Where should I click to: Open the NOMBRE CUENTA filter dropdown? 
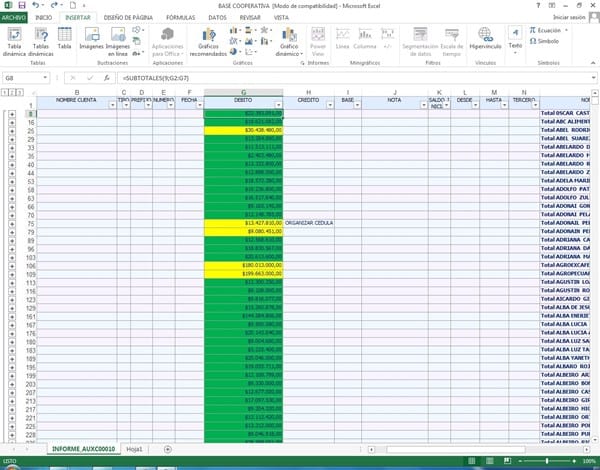coord(111,106)
